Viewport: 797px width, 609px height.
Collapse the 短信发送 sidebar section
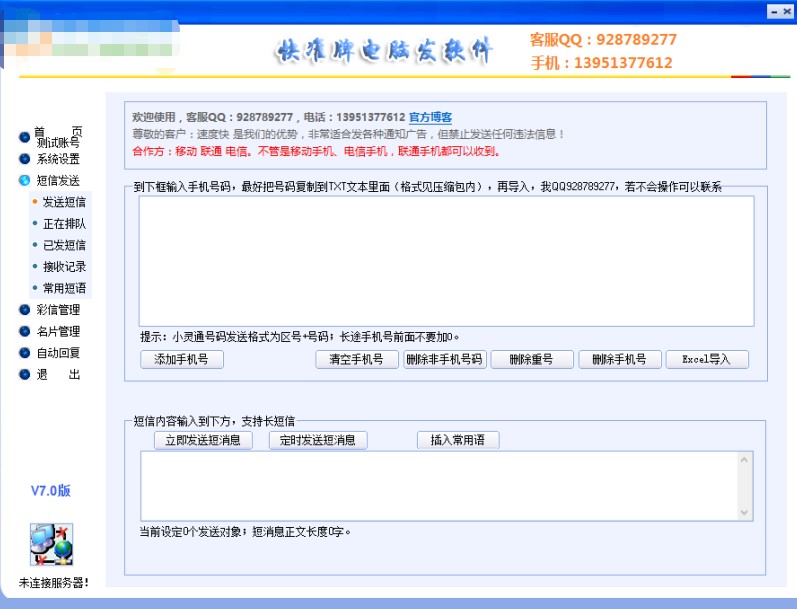pos(58,181)
